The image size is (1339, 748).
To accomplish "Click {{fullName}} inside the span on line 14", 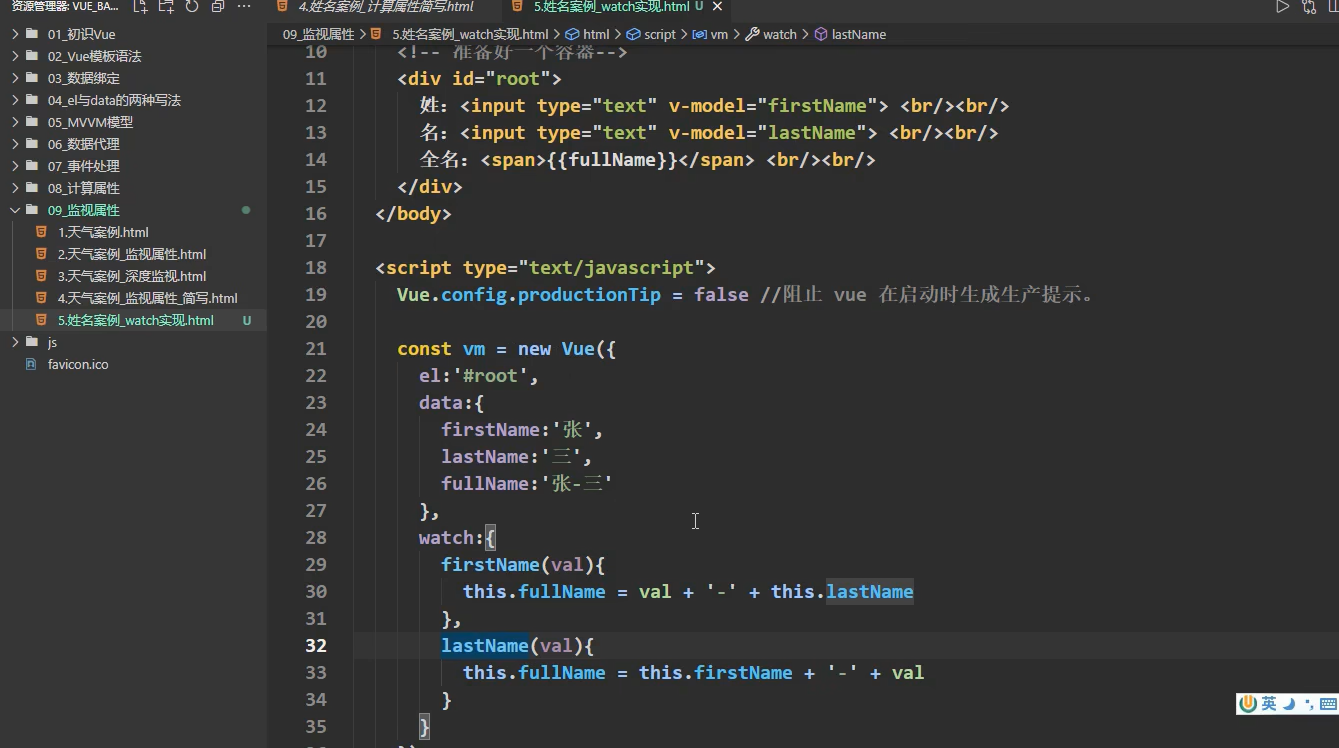I will click(612, 159).
